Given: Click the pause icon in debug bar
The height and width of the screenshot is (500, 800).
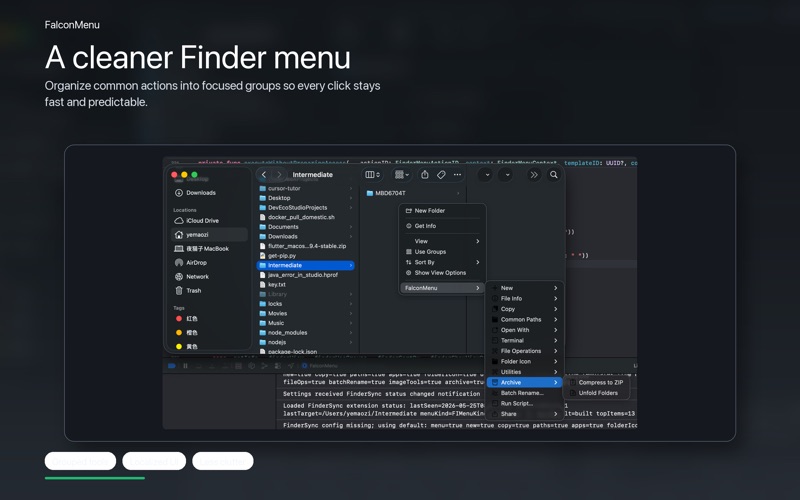Looking at the screenshot, I should click(185, 366).
